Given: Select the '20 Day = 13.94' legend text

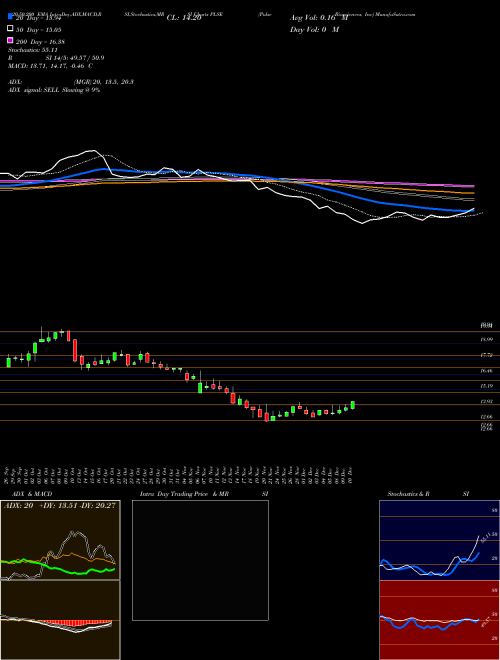Looking at the screenshot, I should point(38,17).
